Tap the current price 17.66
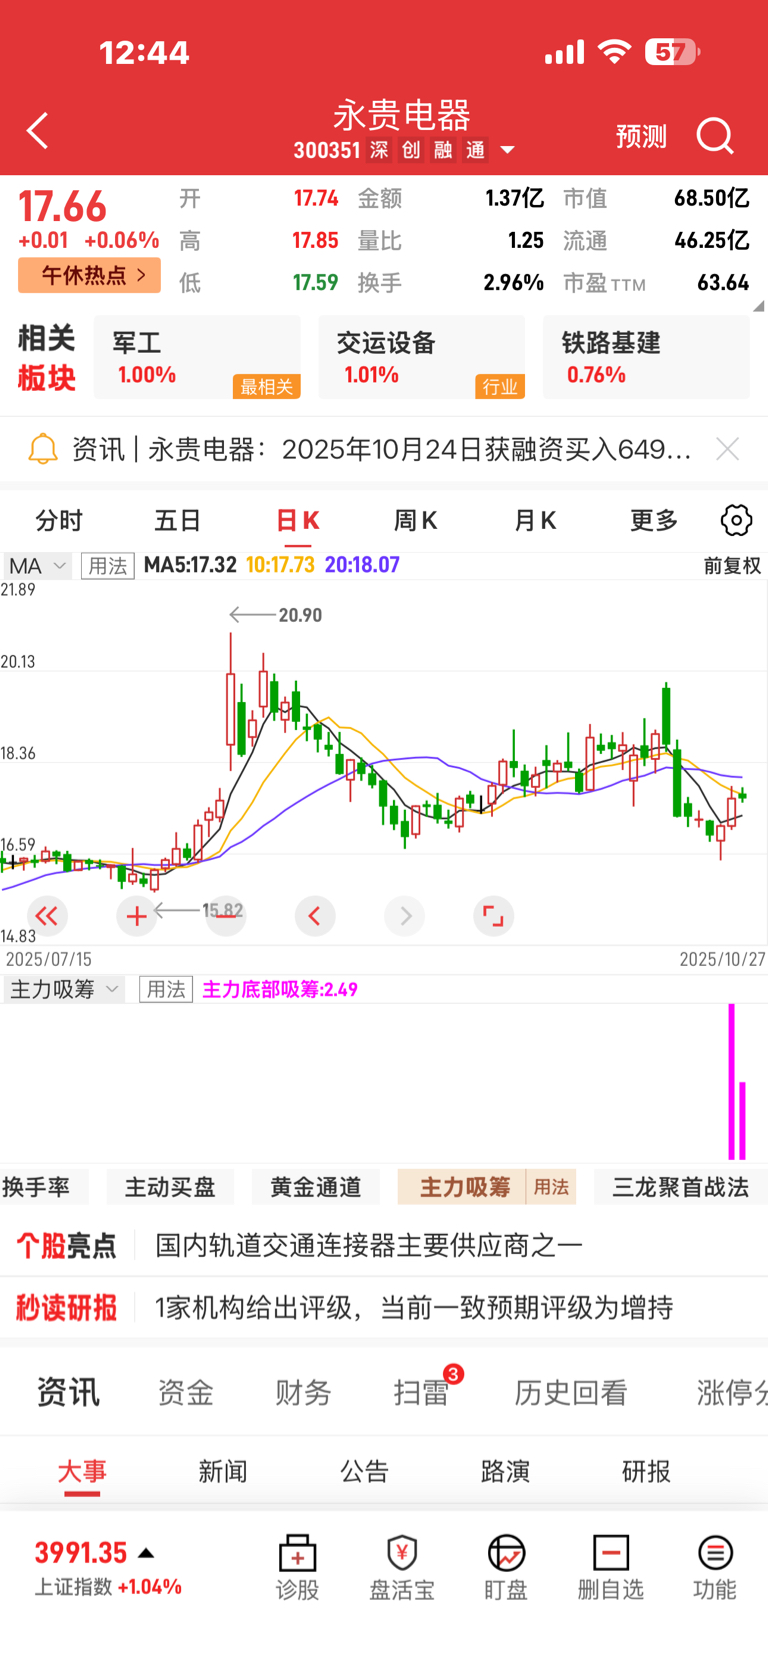The height and width of the screenshot is (1665, 768). 62,207
